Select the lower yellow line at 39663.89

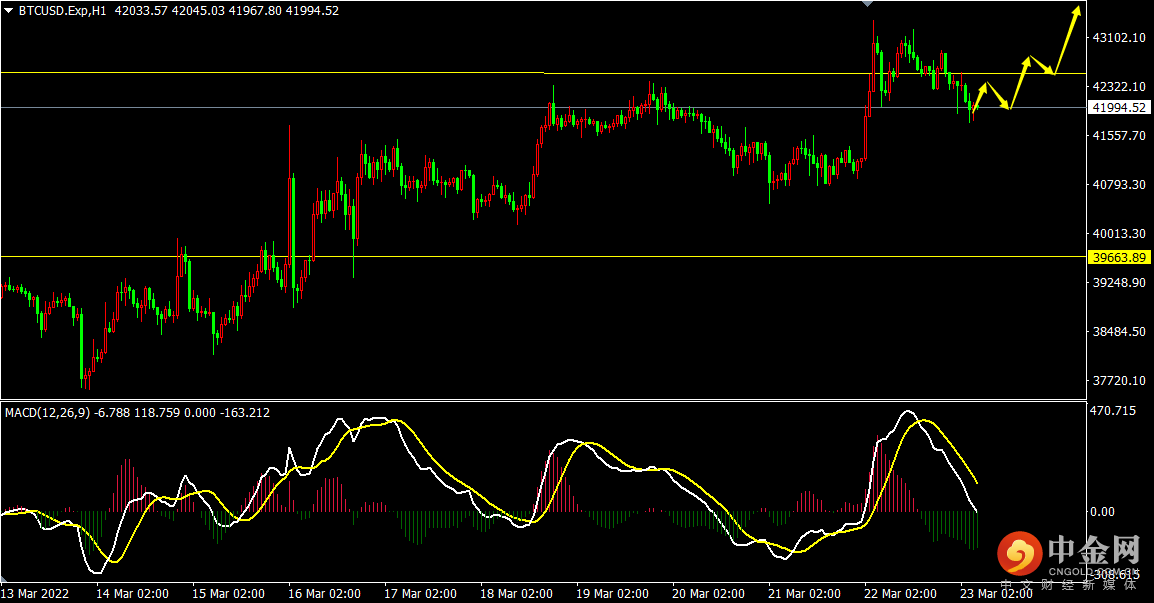543,256
